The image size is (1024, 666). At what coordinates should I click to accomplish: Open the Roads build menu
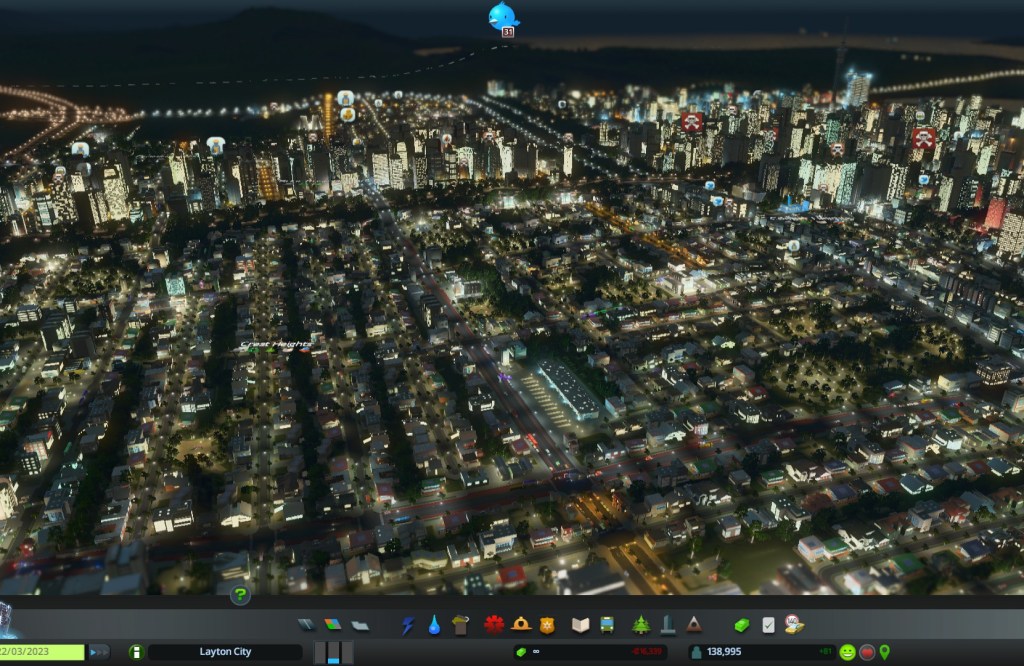point(308,625)
